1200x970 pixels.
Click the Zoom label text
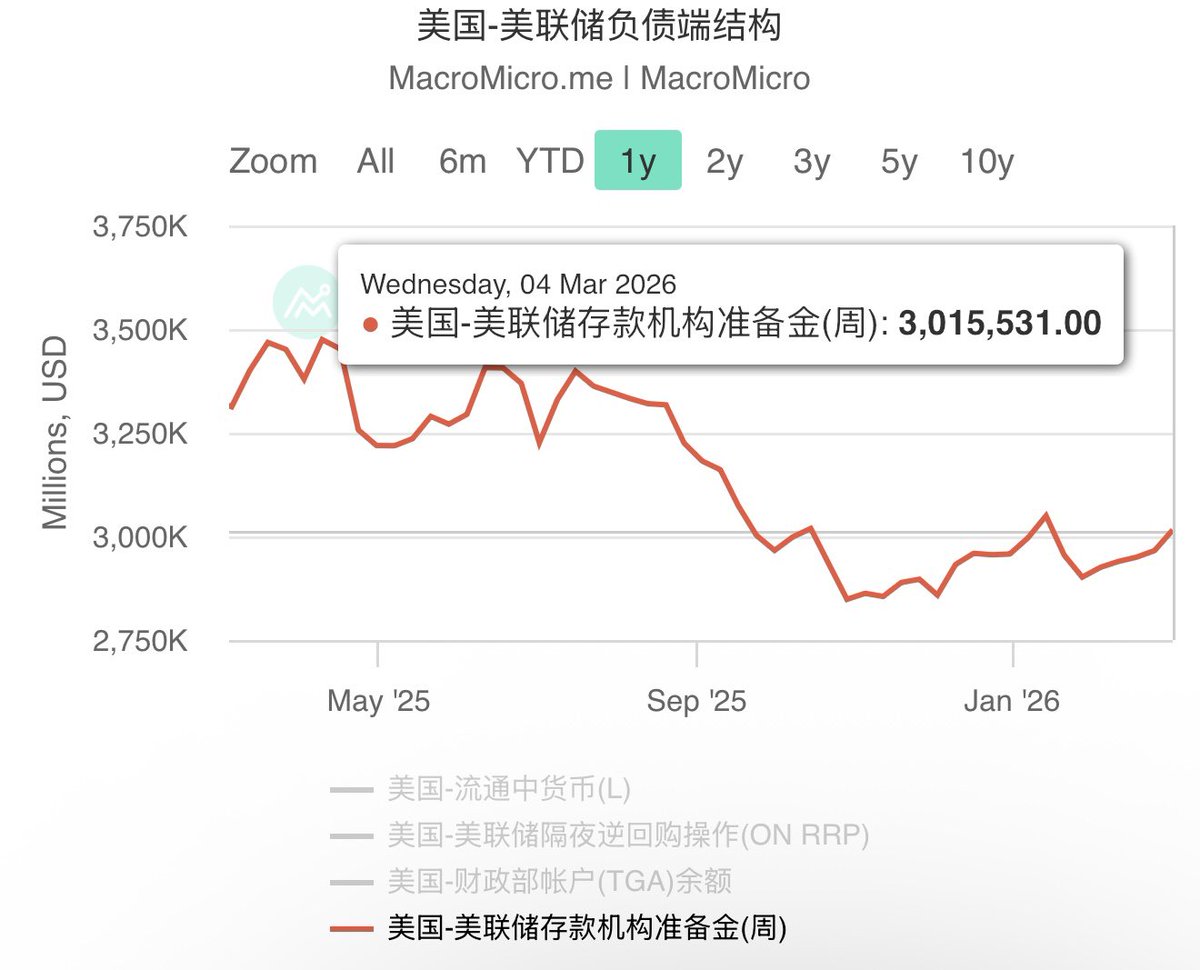pyautogui.click(x=273, y=161)
